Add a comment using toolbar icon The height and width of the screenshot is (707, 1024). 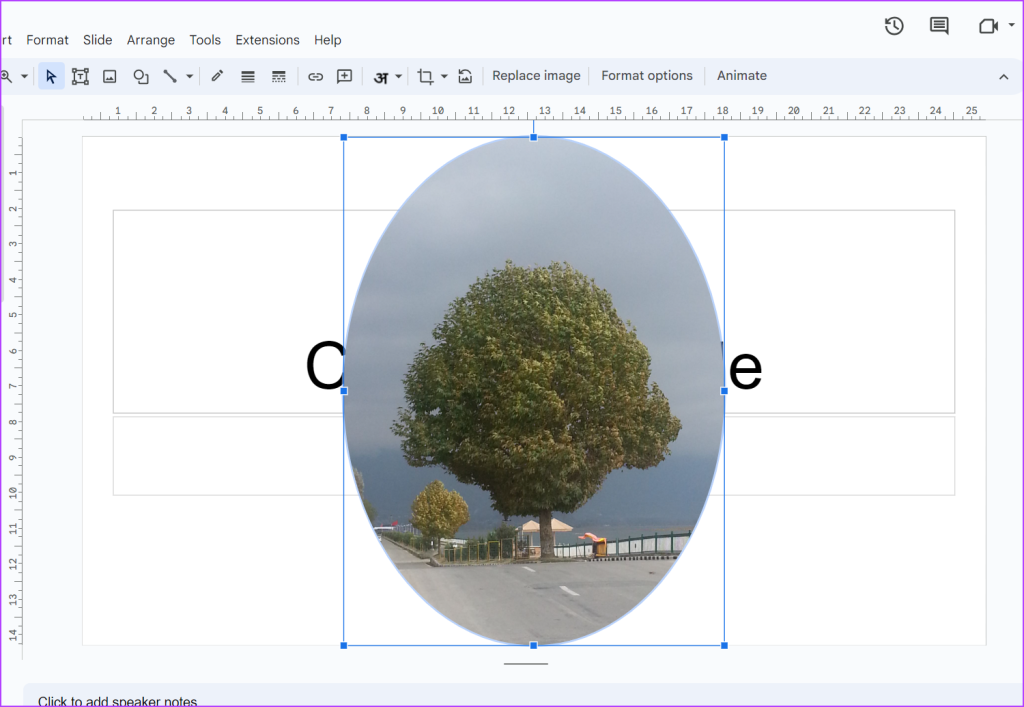345,76
